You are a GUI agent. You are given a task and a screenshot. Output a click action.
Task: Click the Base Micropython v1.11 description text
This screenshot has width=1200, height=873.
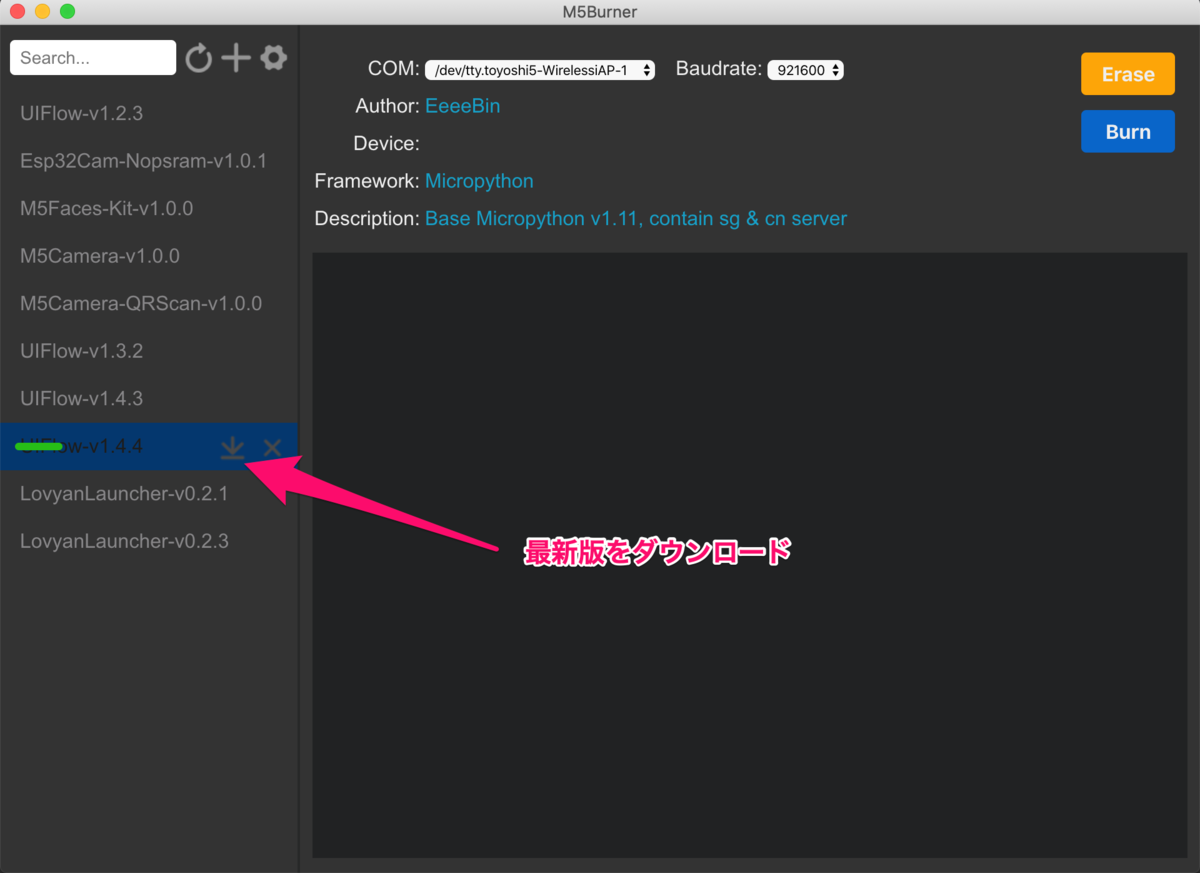coord(636,218)
